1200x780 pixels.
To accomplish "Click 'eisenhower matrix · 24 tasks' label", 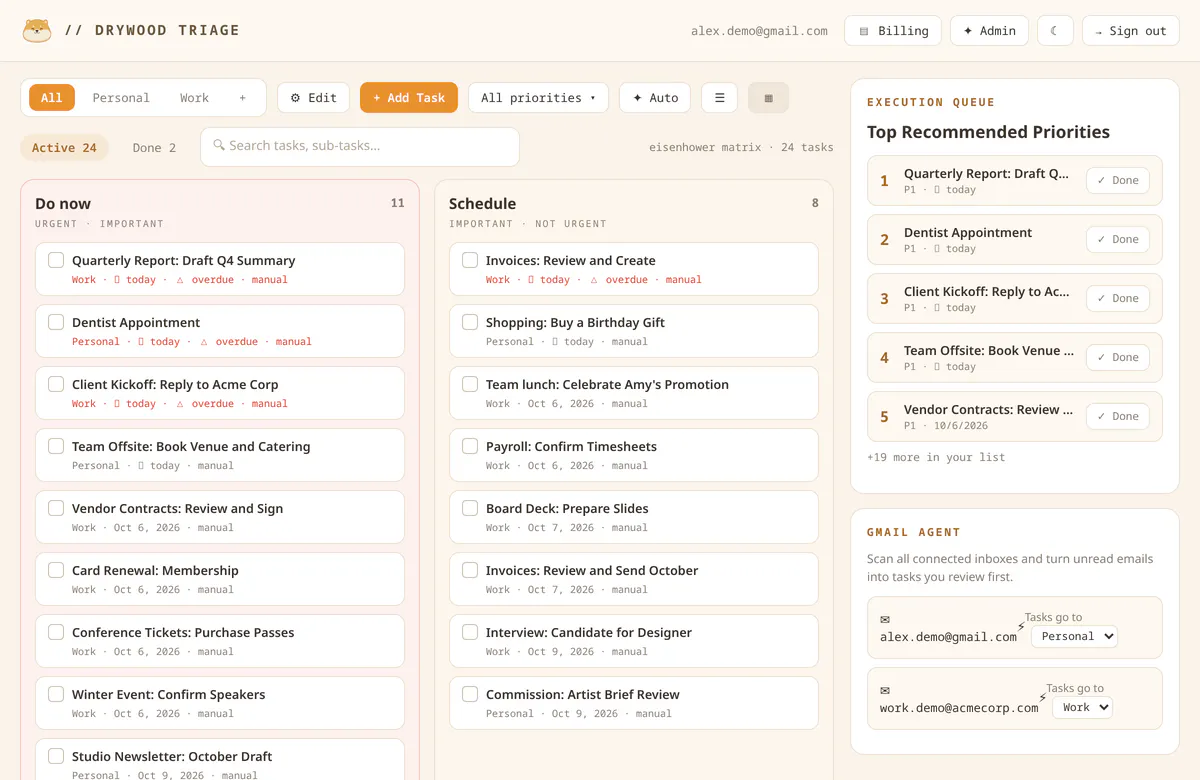I will click(741, 147).
